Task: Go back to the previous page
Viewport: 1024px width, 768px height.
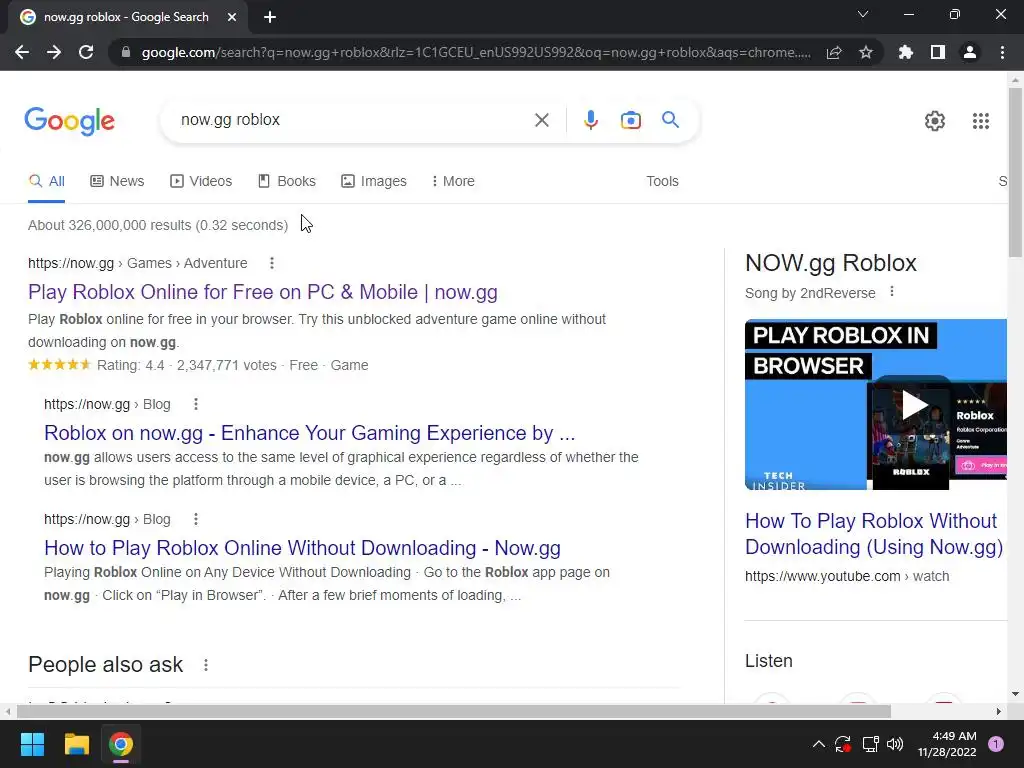Action: pyautogui.click(x=22, y=52)
